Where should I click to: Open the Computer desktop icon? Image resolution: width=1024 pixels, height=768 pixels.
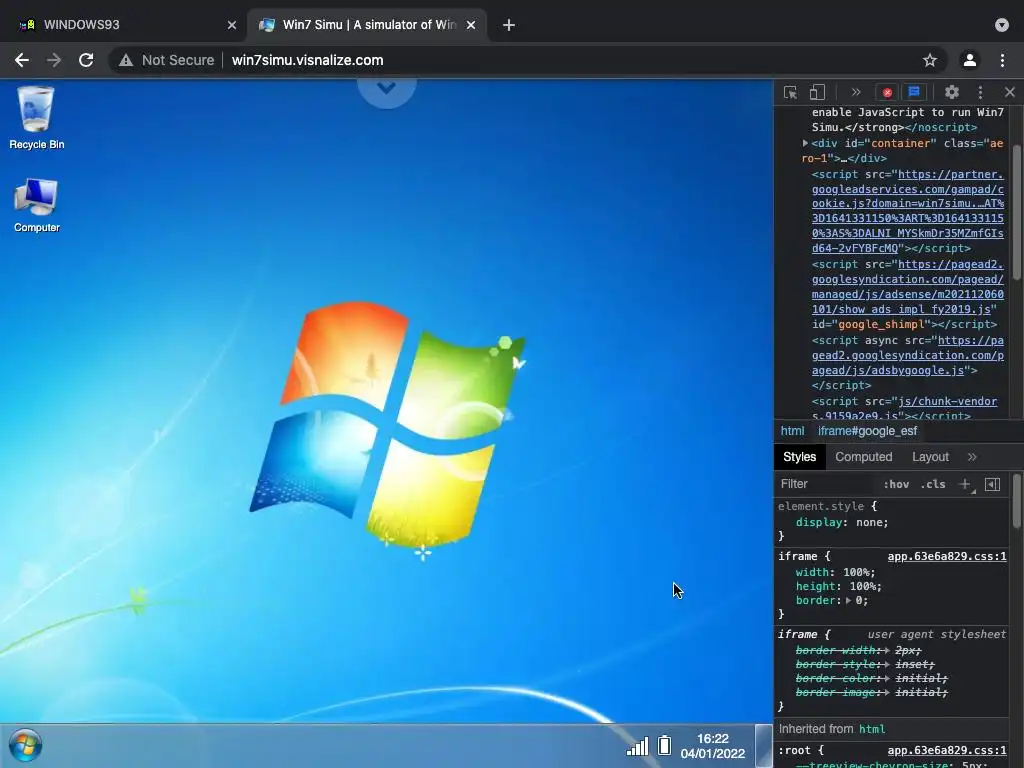point(37,205)
